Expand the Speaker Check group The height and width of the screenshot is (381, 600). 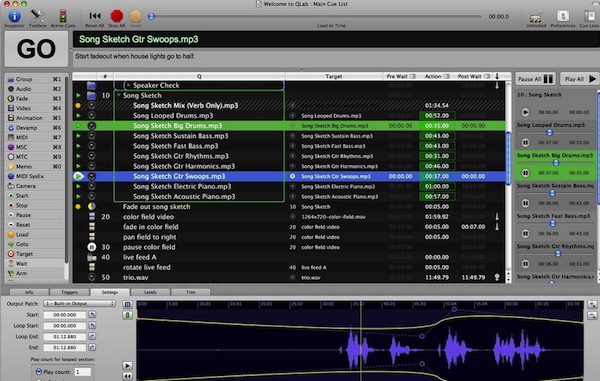[x=129, y=85]
